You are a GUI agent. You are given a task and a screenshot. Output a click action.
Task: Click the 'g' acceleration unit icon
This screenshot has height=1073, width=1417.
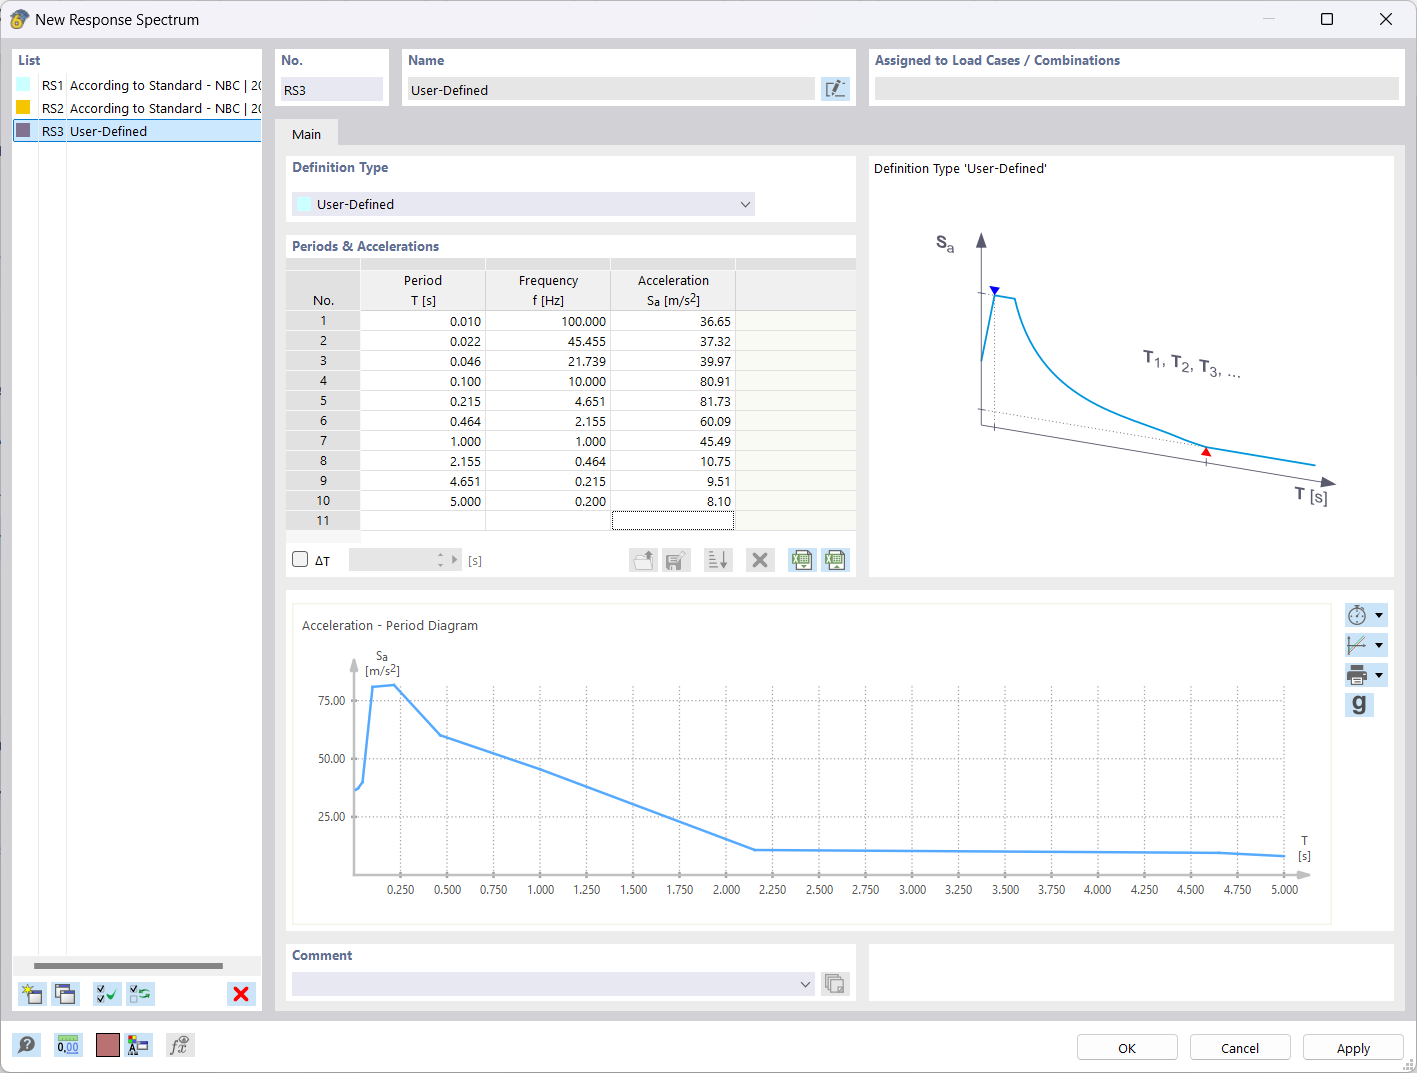1359,704
